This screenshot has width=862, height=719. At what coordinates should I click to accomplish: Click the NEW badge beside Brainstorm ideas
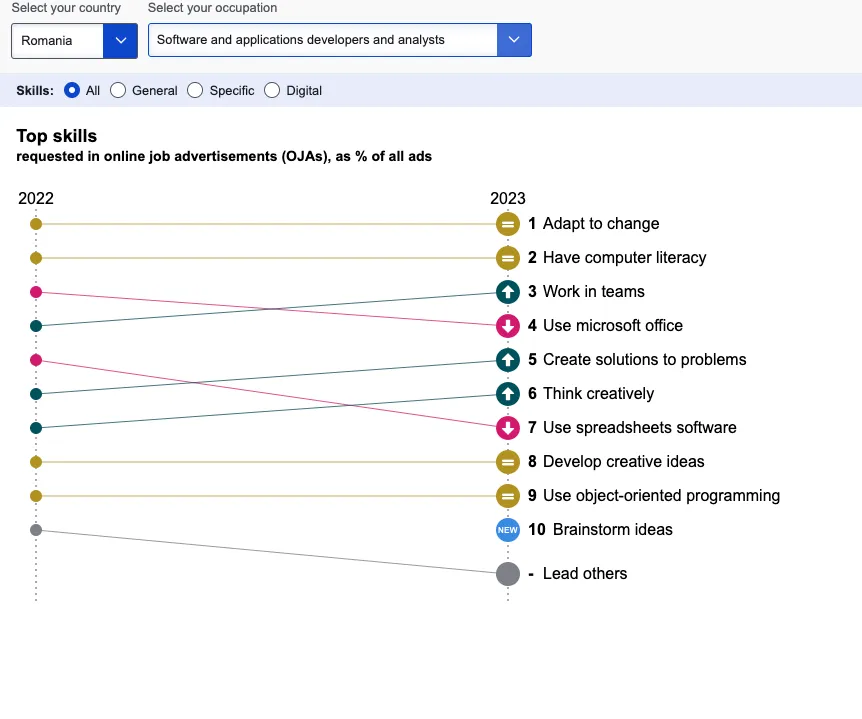click(x=508, y=530)
